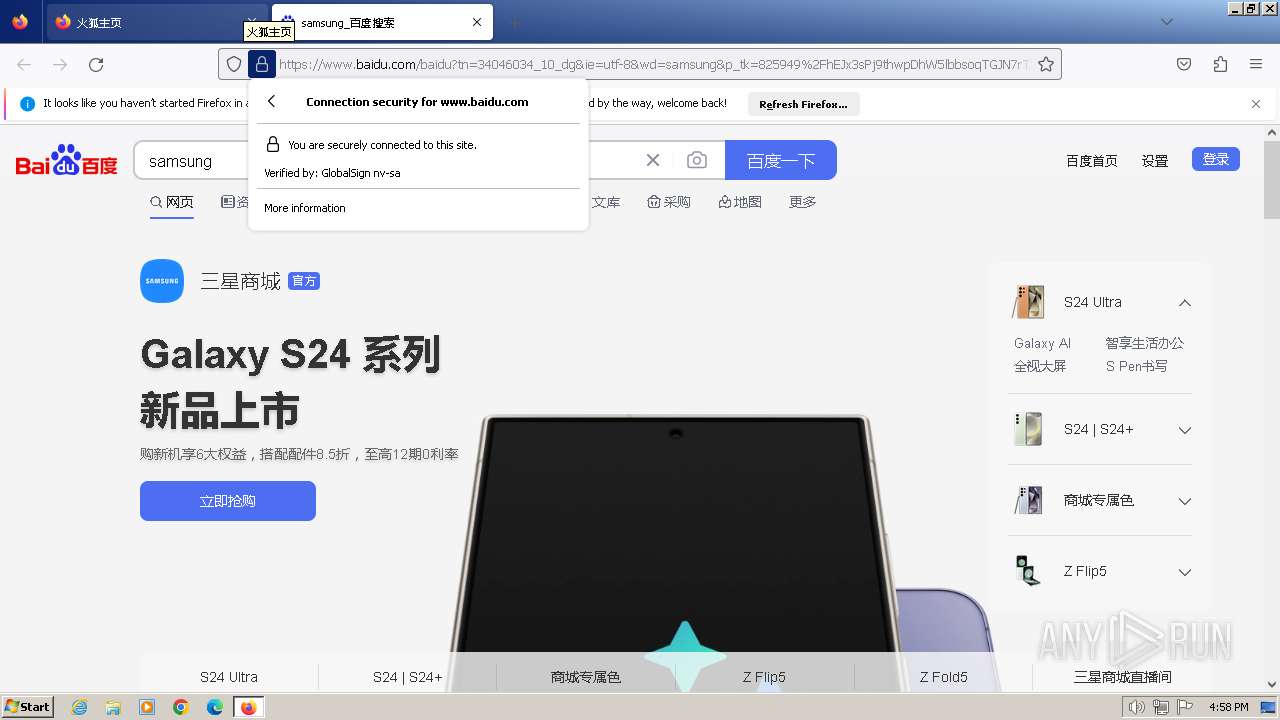Open Microsoft Edge from the taskbar
This screenshot has width=1280, height=720.
[x=215, y=707]
